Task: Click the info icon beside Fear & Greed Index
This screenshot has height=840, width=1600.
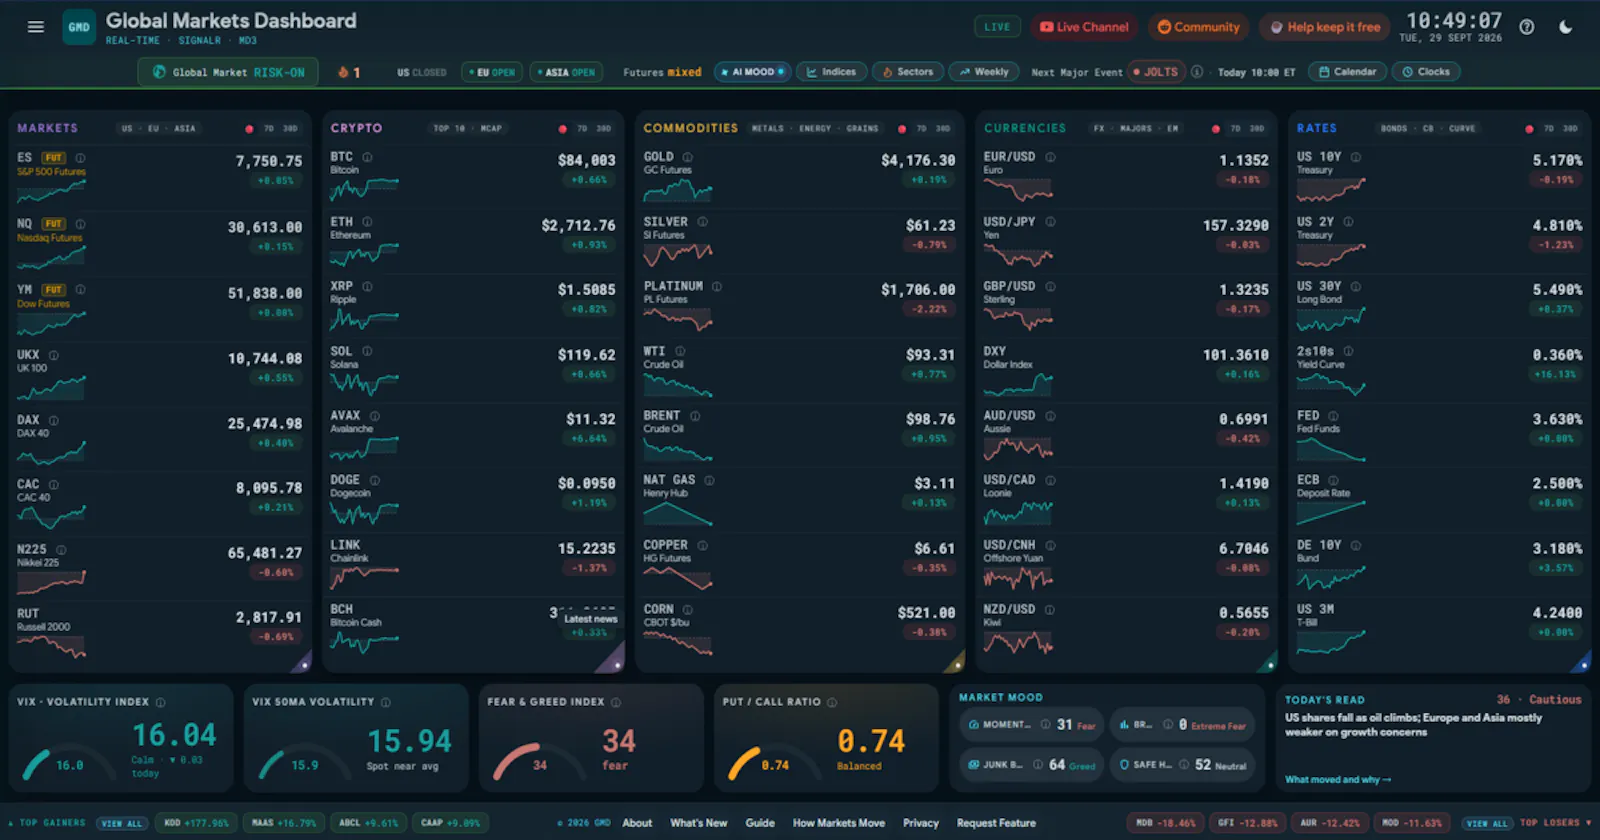Action: [616, 703]
